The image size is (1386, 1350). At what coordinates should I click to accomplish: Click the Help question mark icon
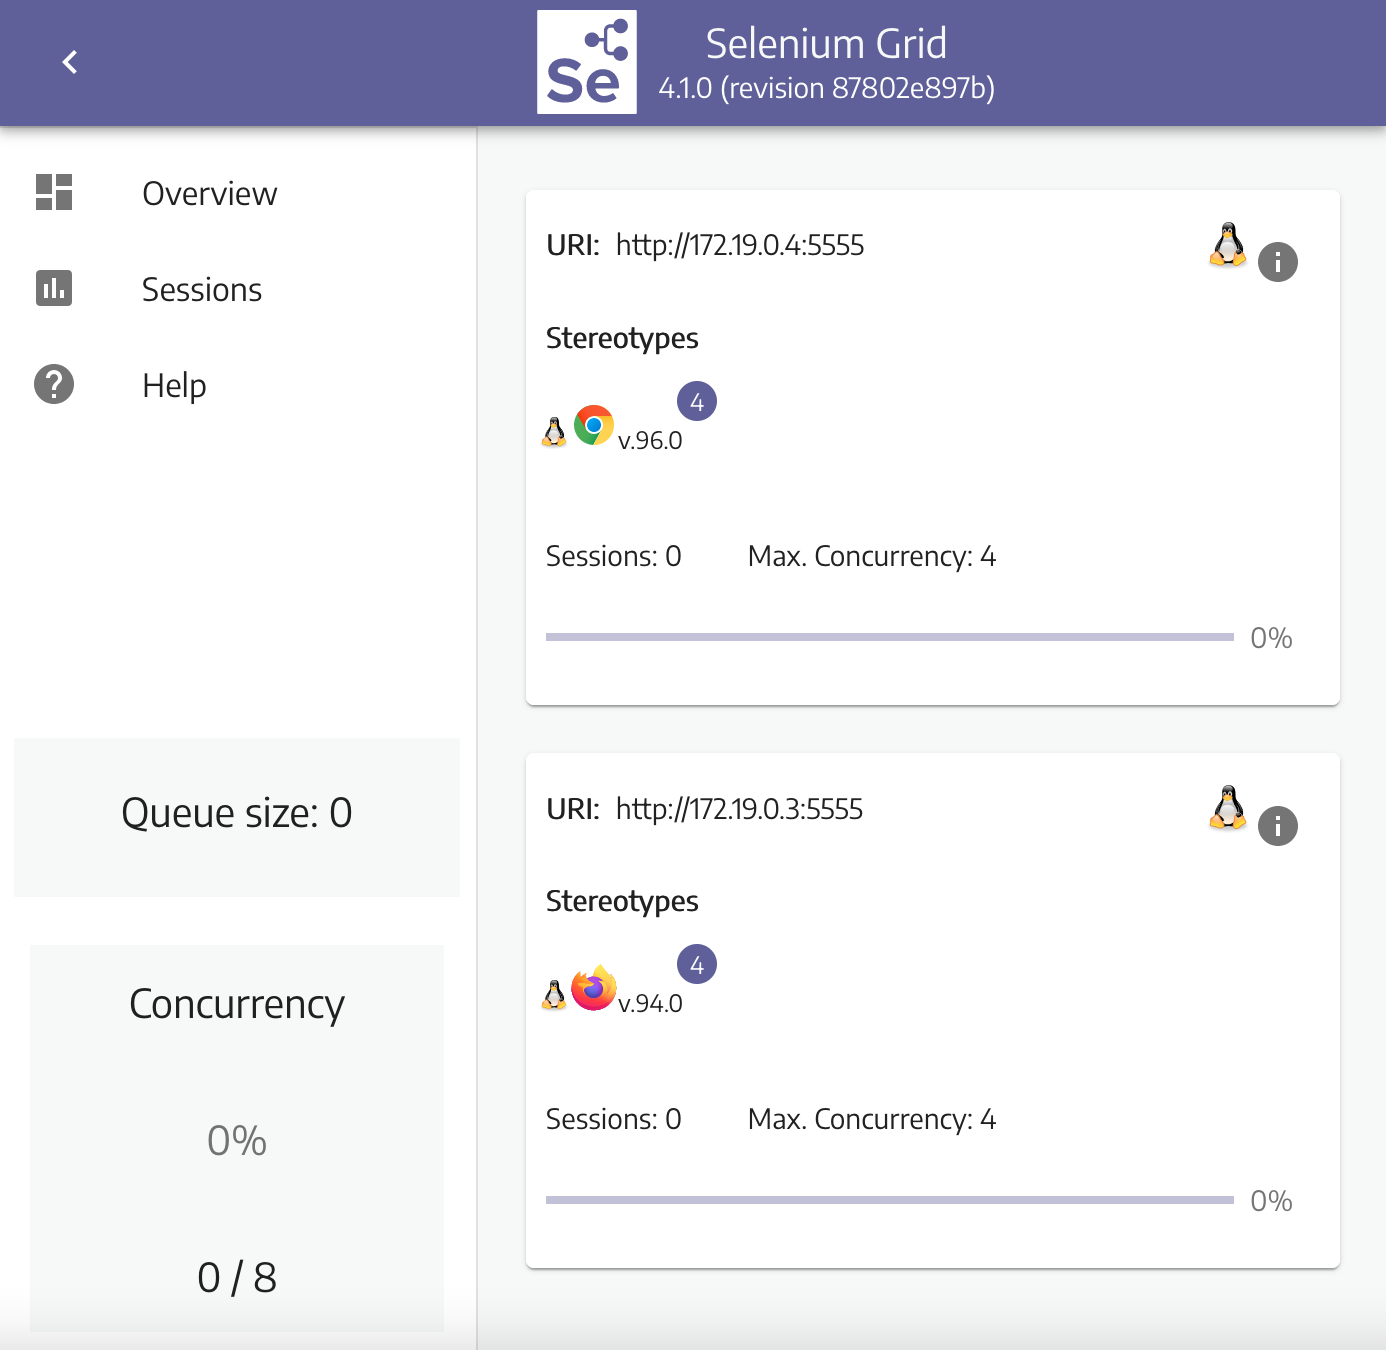[54, 384]
